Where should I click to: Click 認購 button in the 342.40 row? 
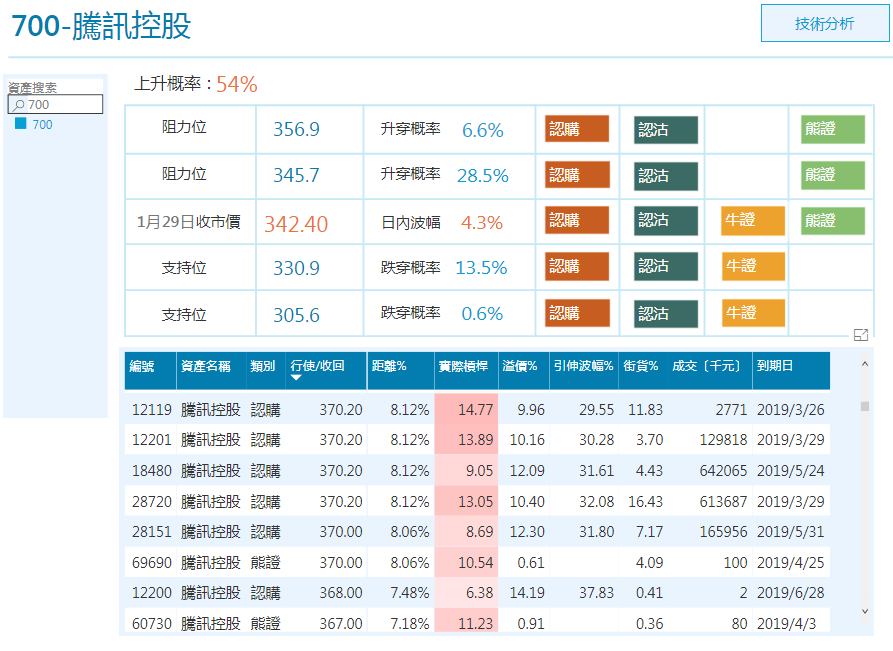(x=577, y=220)
